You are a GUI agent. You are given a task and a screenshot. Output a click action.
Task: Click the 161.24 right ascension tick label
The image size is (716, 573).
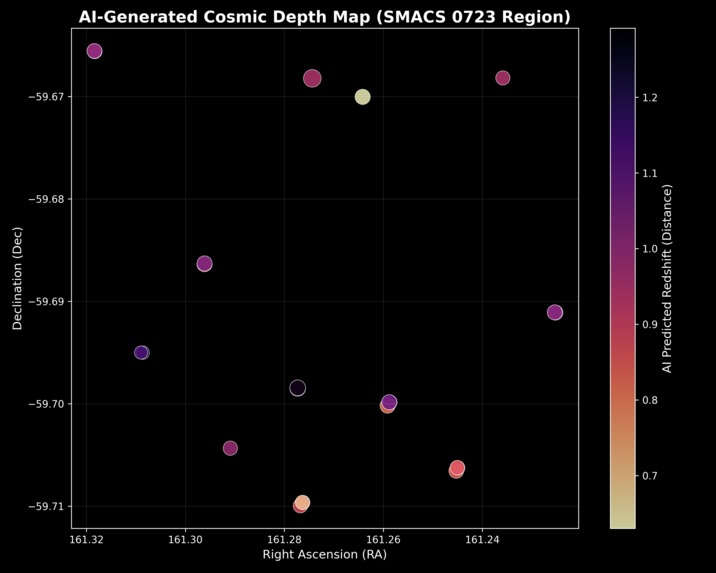[482, 540]
